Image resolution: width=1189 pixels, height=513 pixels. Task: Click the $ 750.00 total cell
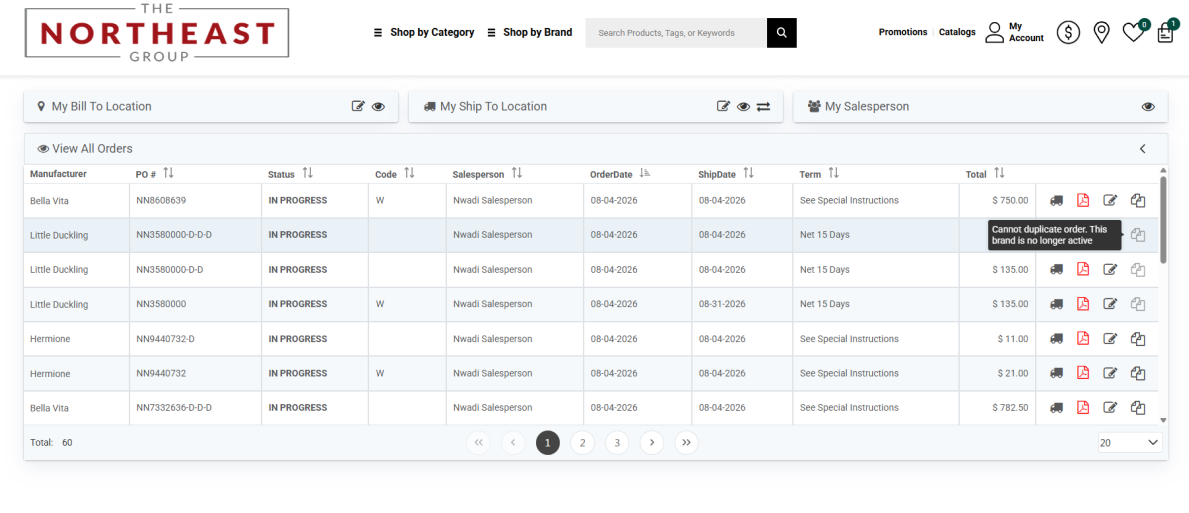click(x=997, y=201)
